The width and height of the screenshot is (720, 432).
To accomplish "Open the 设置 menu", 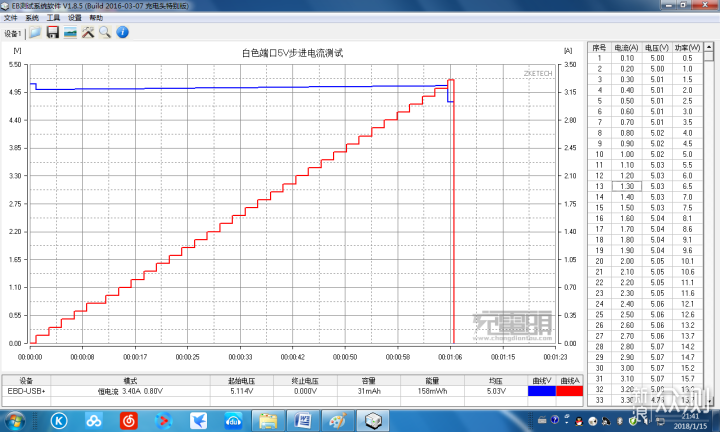I will coord(74,17).
